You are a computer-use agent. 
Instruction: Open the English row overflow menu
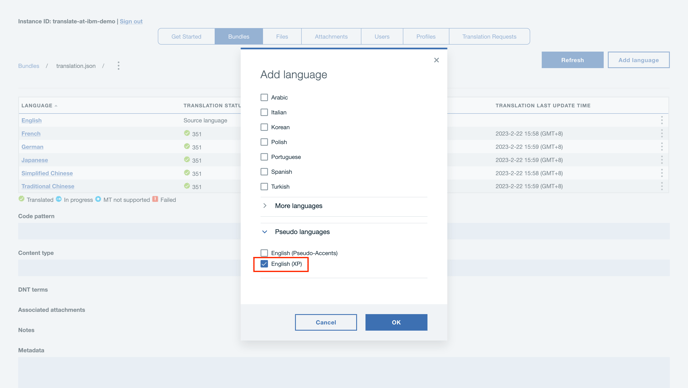pyautogui.click(x=662, y=120)
